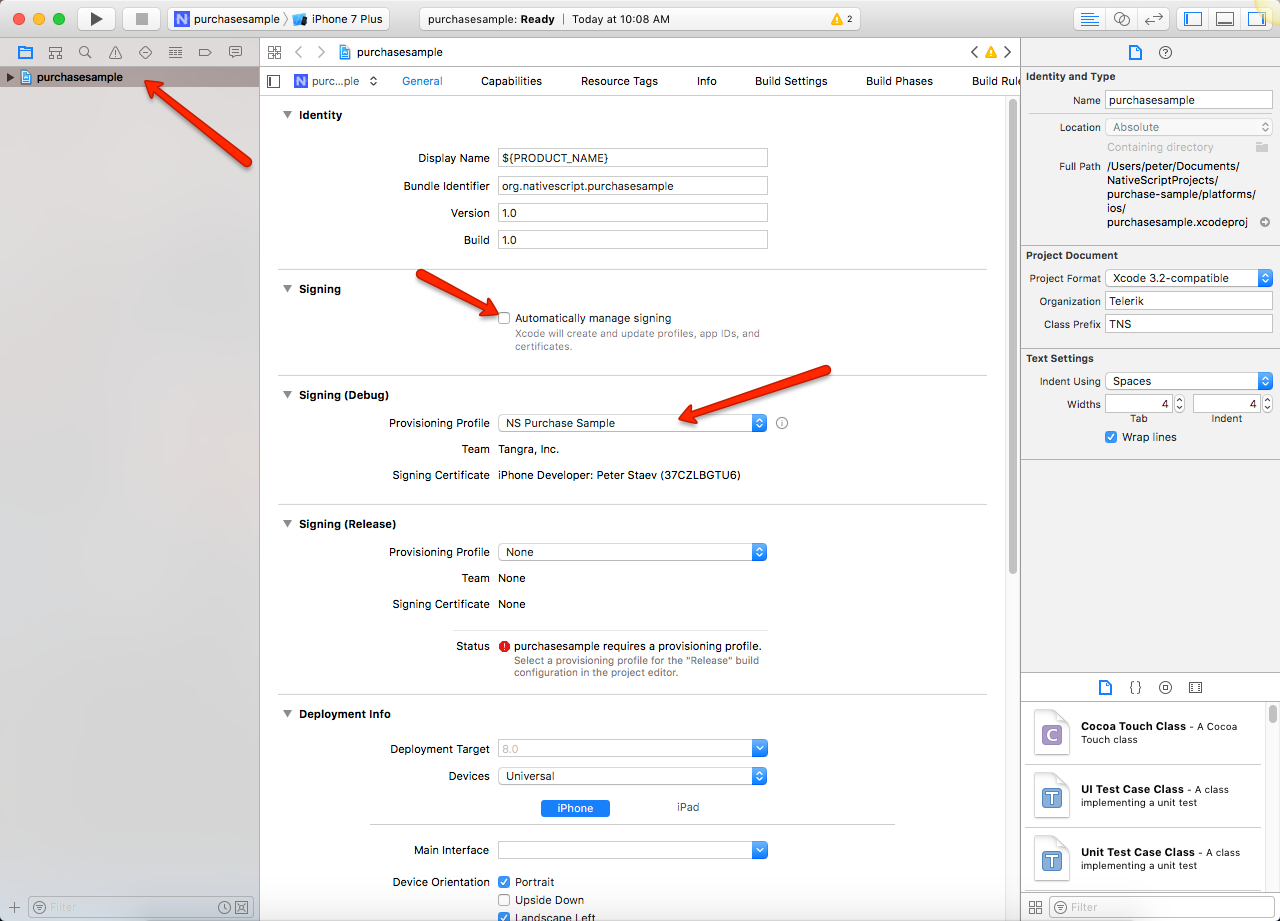The width and height of the screenshot is (1280, 921).
Task: Show the assistant editor
Action: pyautogui.click(x=1121, y=19)
